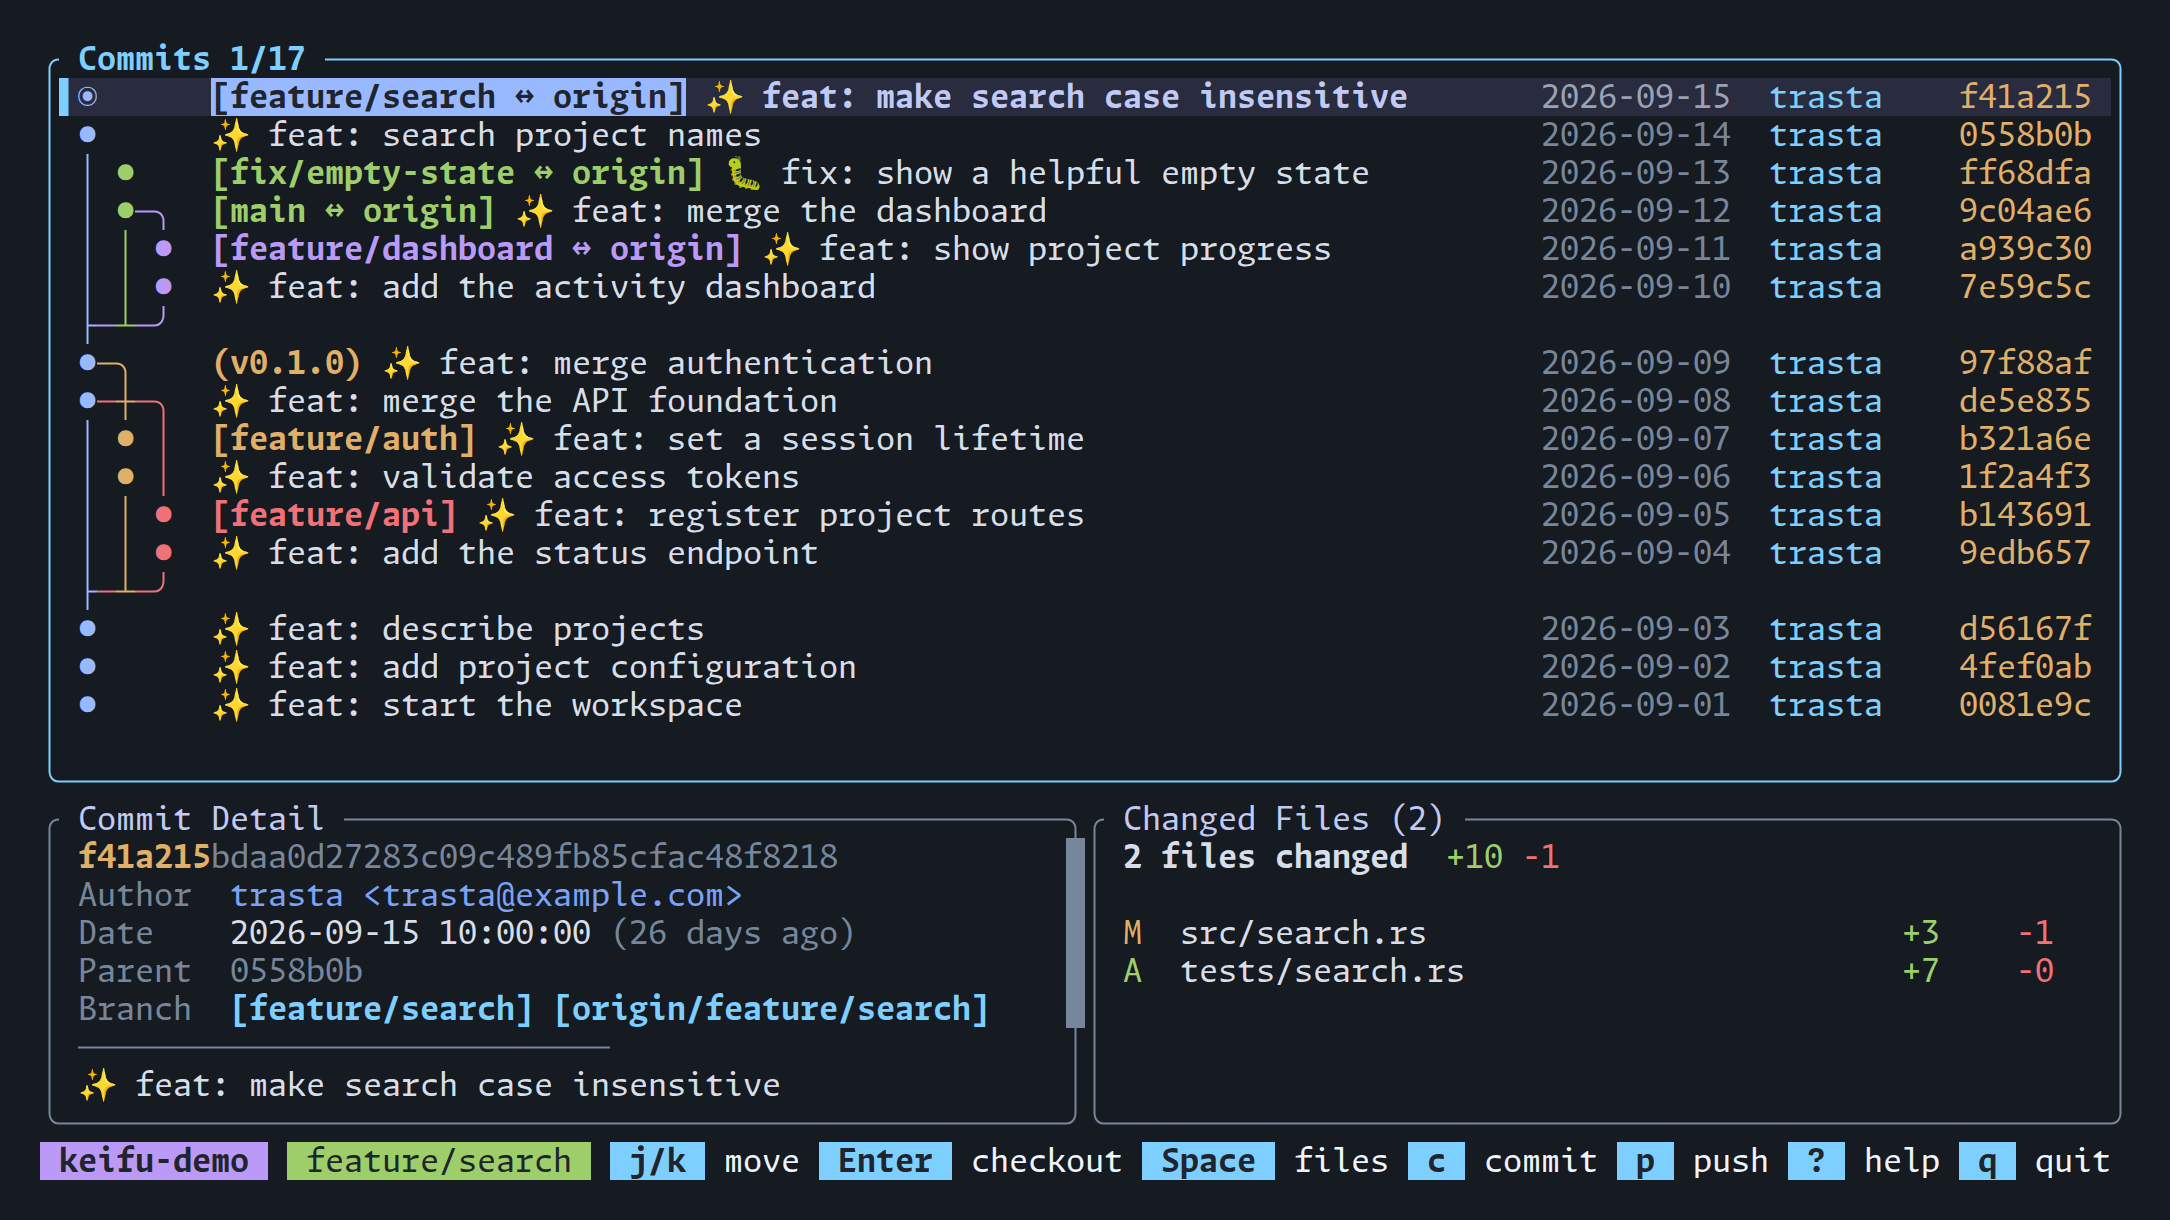Click the p push key hint

click(1693, 1161)
